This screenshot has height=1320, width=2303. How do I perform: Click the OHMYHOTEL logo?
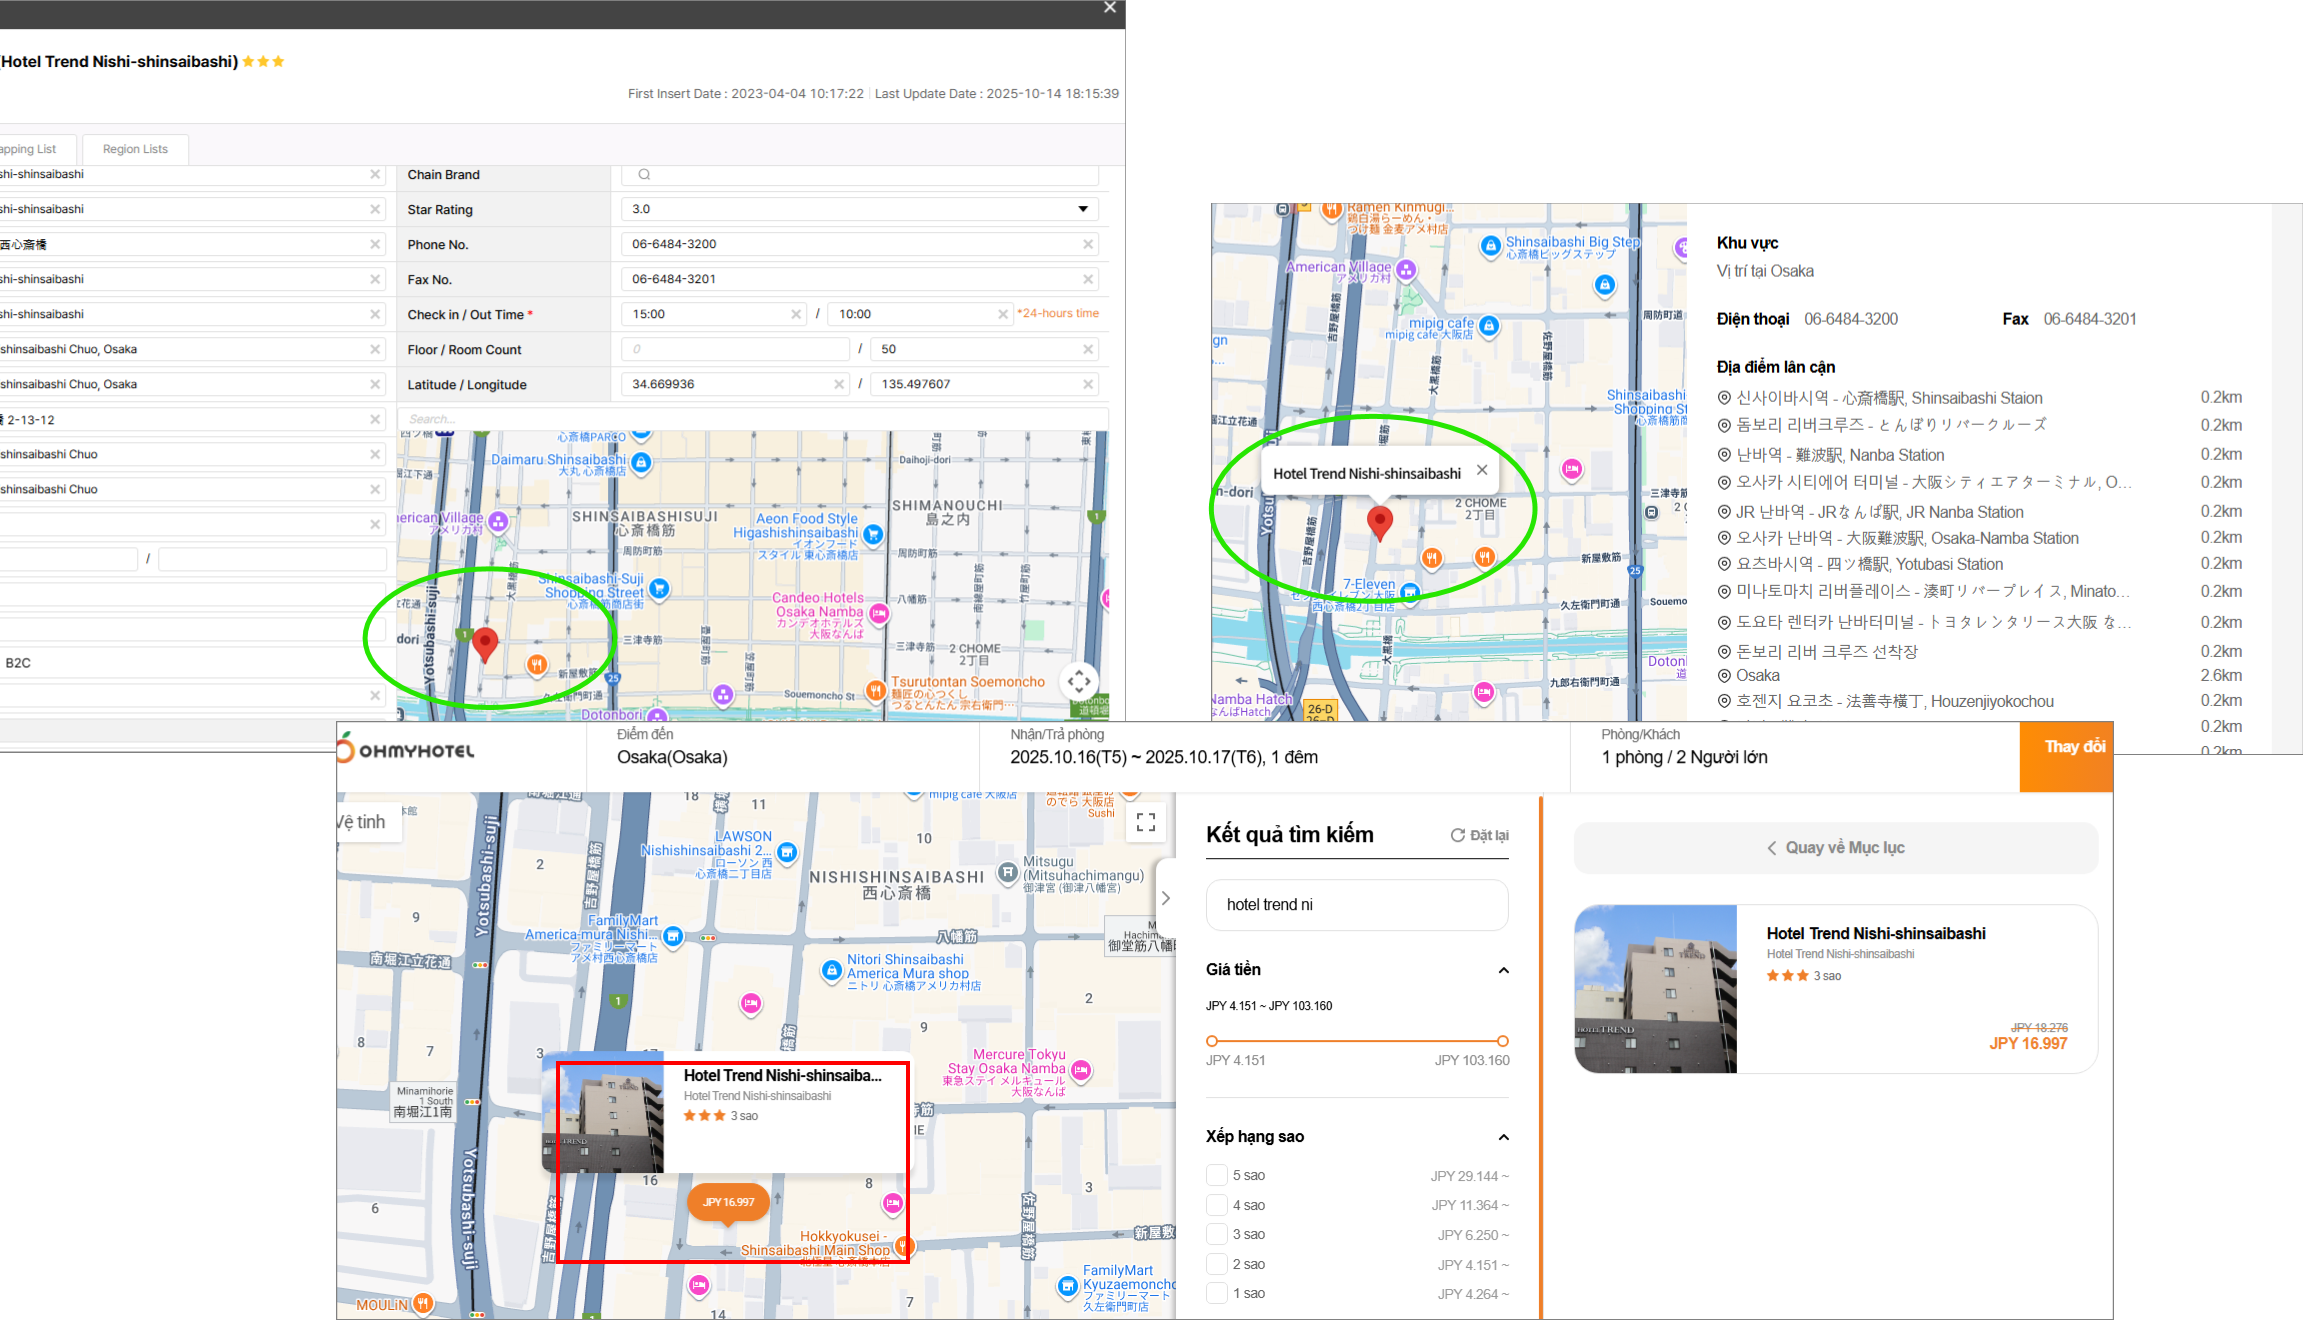pos(408,750)
